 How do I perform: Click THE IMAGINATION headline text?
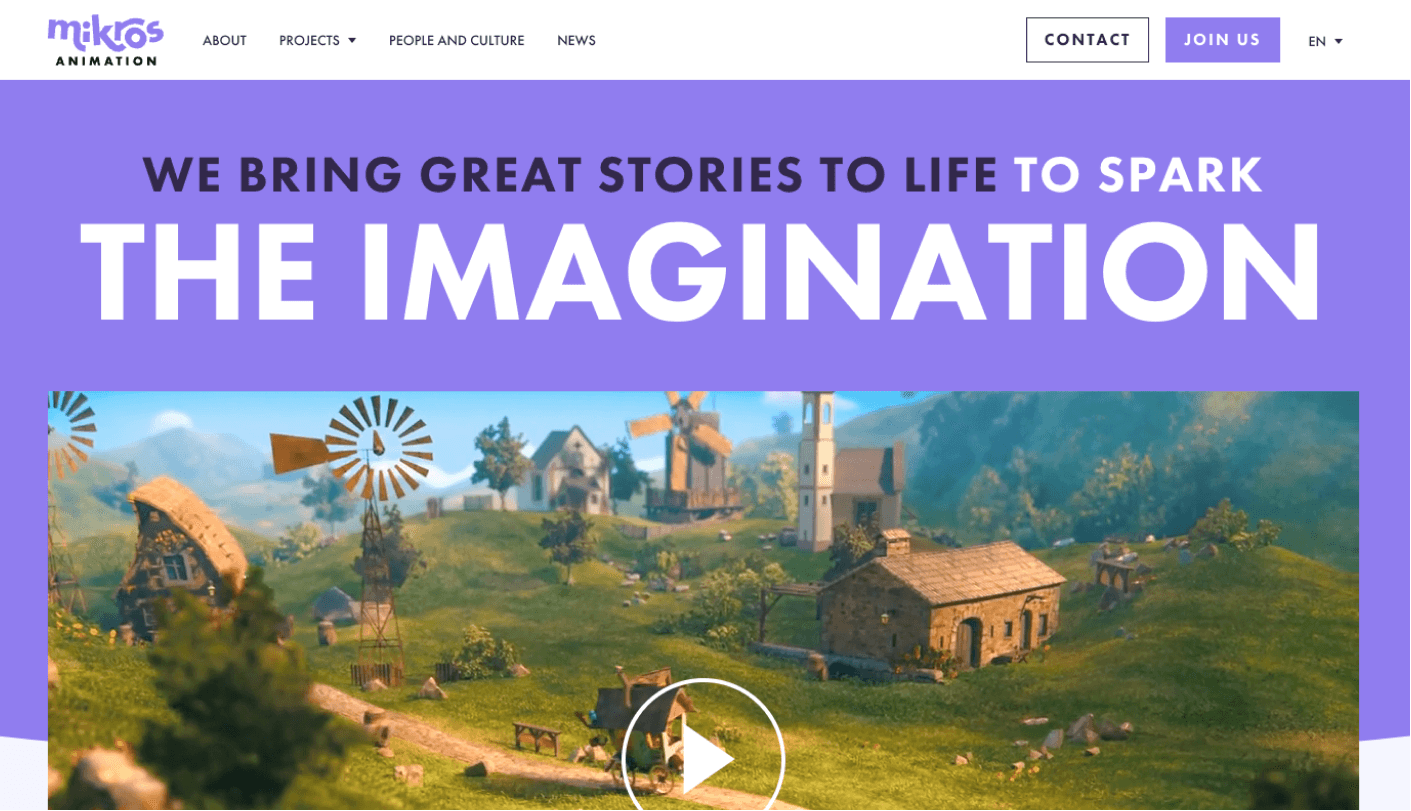702,272
